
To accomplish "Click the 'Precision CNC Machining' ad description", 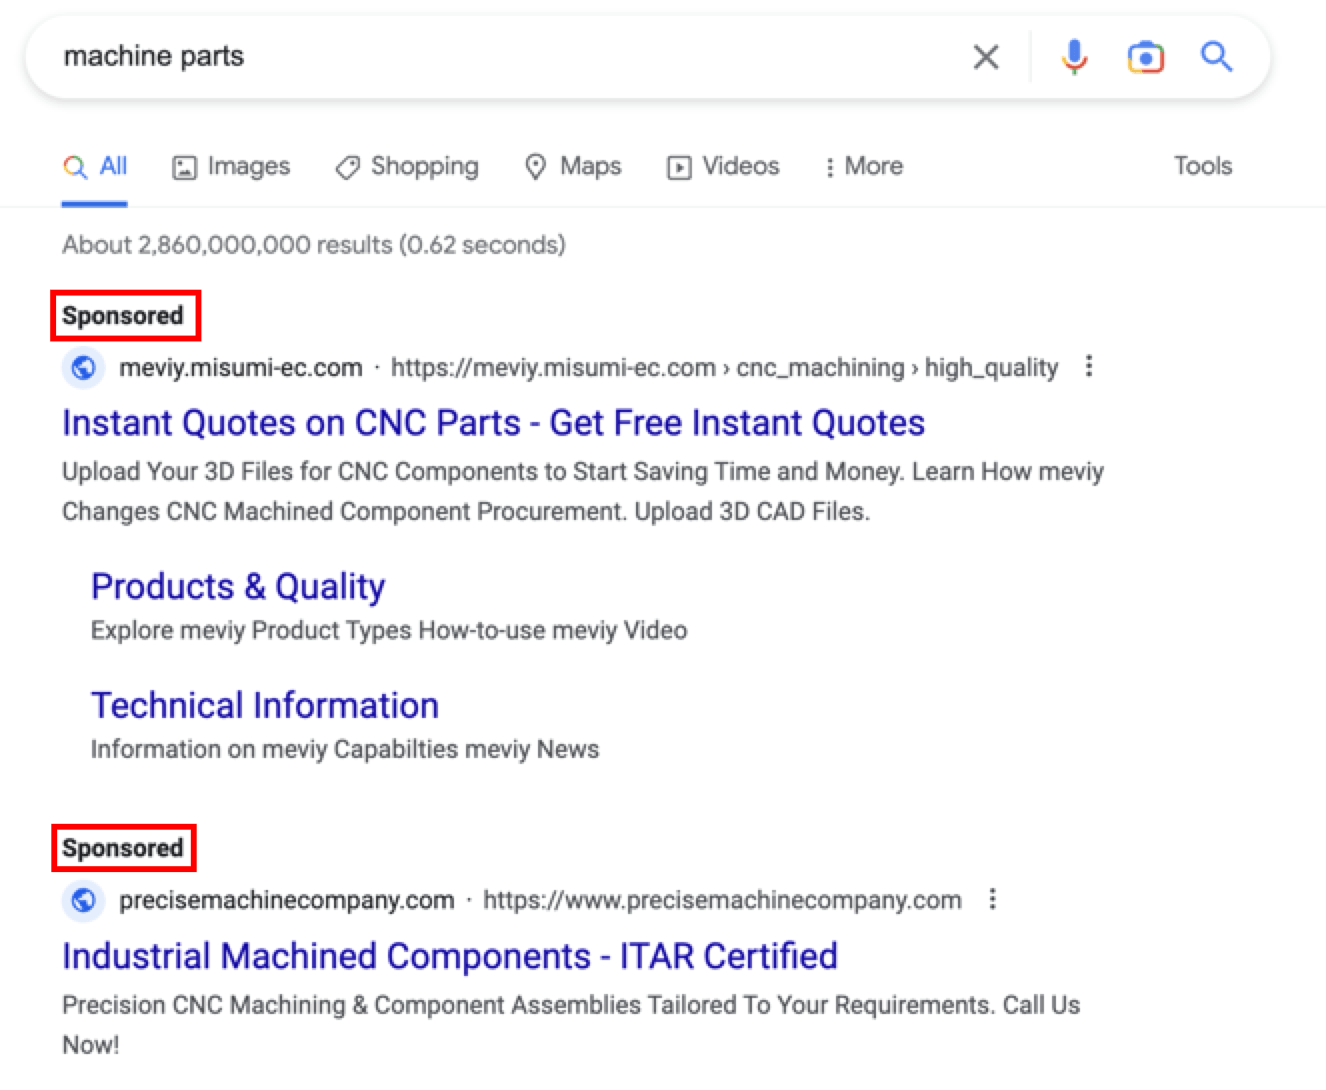I will pos(571,1025).
